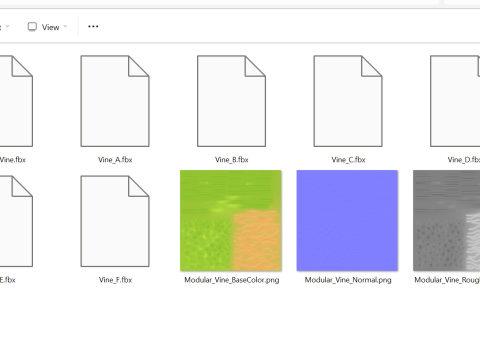
Task: Click the Vine_B.fbx file name
Action: [232, 160]
